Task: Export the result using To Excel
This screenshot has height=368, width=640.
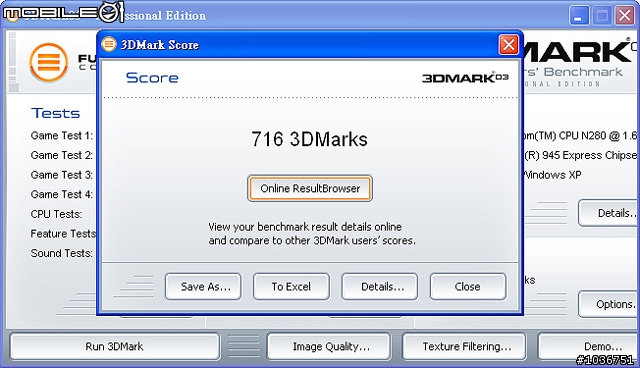Action: coord(291,286)
